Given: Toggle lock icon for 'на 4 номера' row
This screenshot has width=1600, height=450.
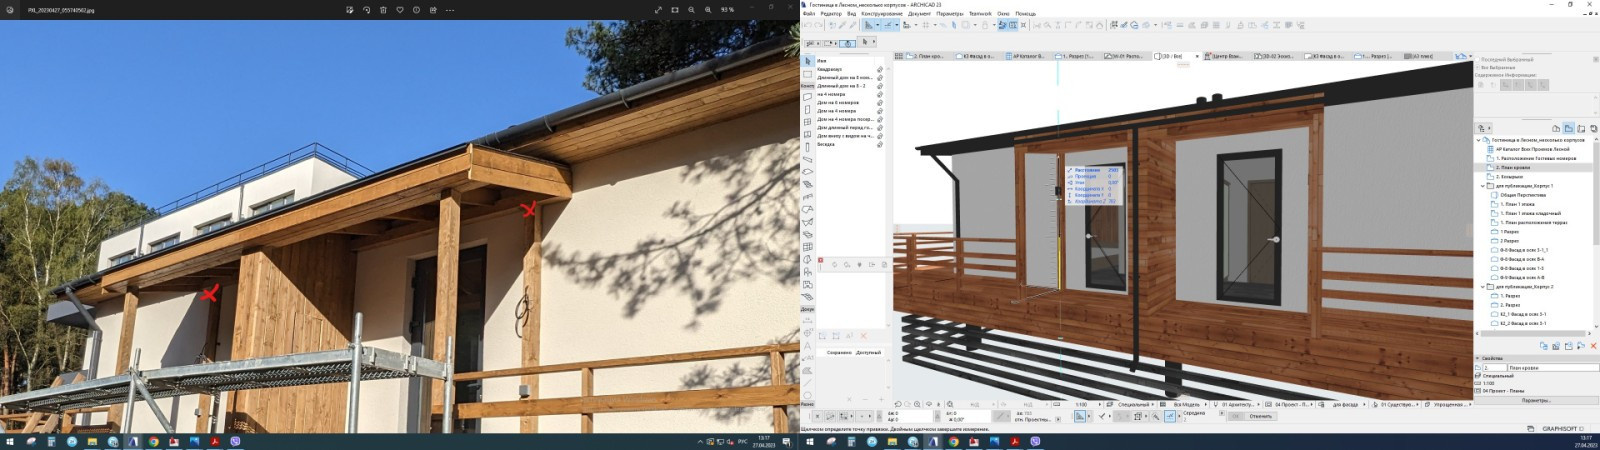Looking at the screenshot, I should pos(880,94).
